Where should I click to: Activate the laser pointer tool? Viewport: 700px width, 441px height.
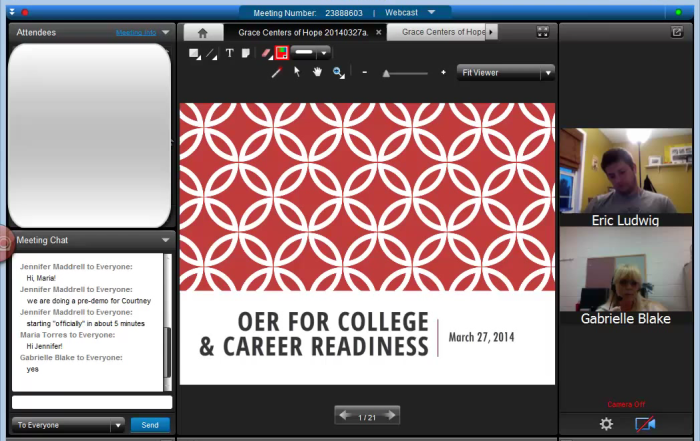[x=277, y=73]
